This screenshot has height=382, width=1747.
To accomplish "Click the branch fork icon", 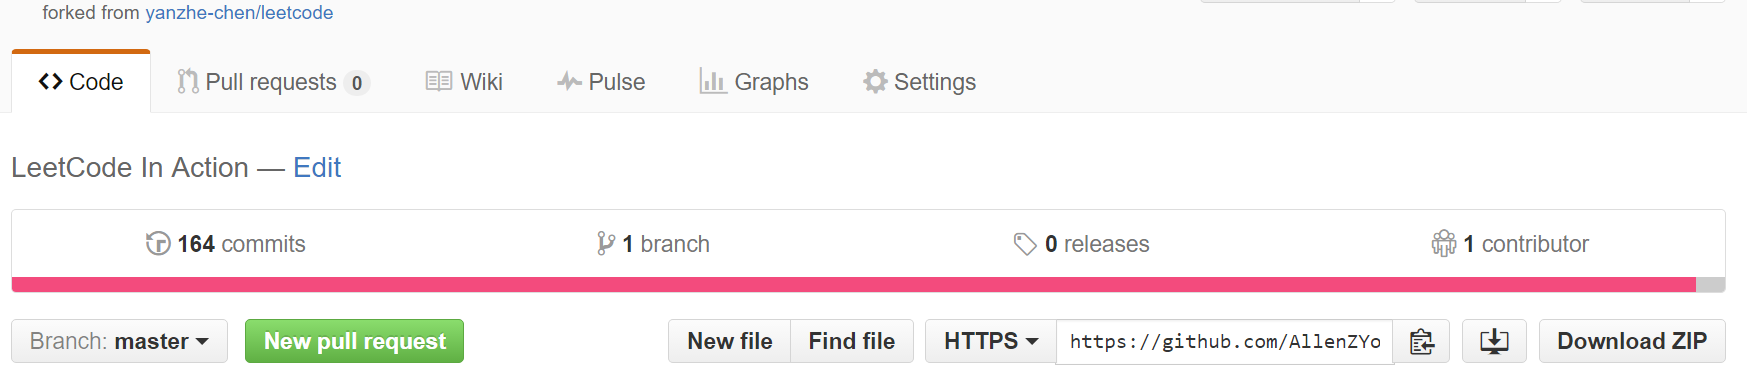I will click(x=605, y=244).
